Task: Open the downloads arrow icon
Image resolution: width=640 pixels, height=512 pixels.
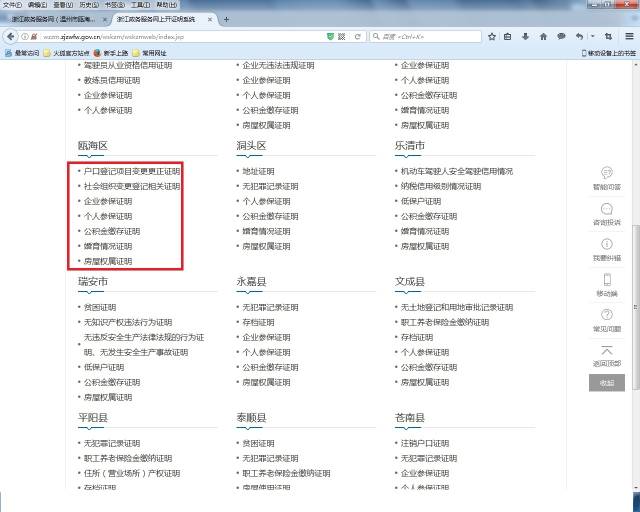Action: (527, 37)
